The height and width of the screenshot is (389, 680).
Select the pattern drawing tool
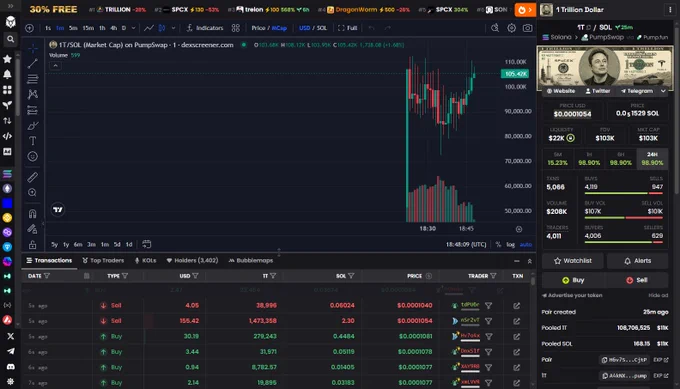[33, 94]
